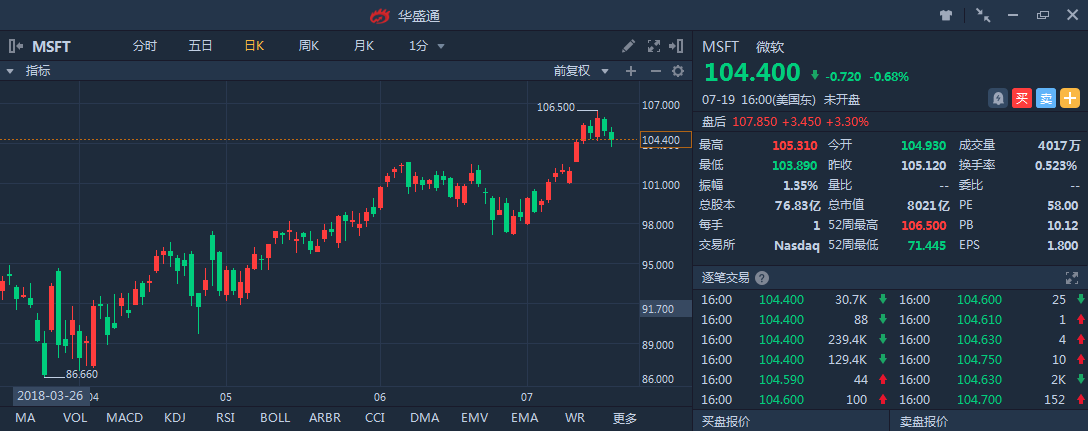
Task: Click 更多 to show more indicators
Action: [625, 417]
